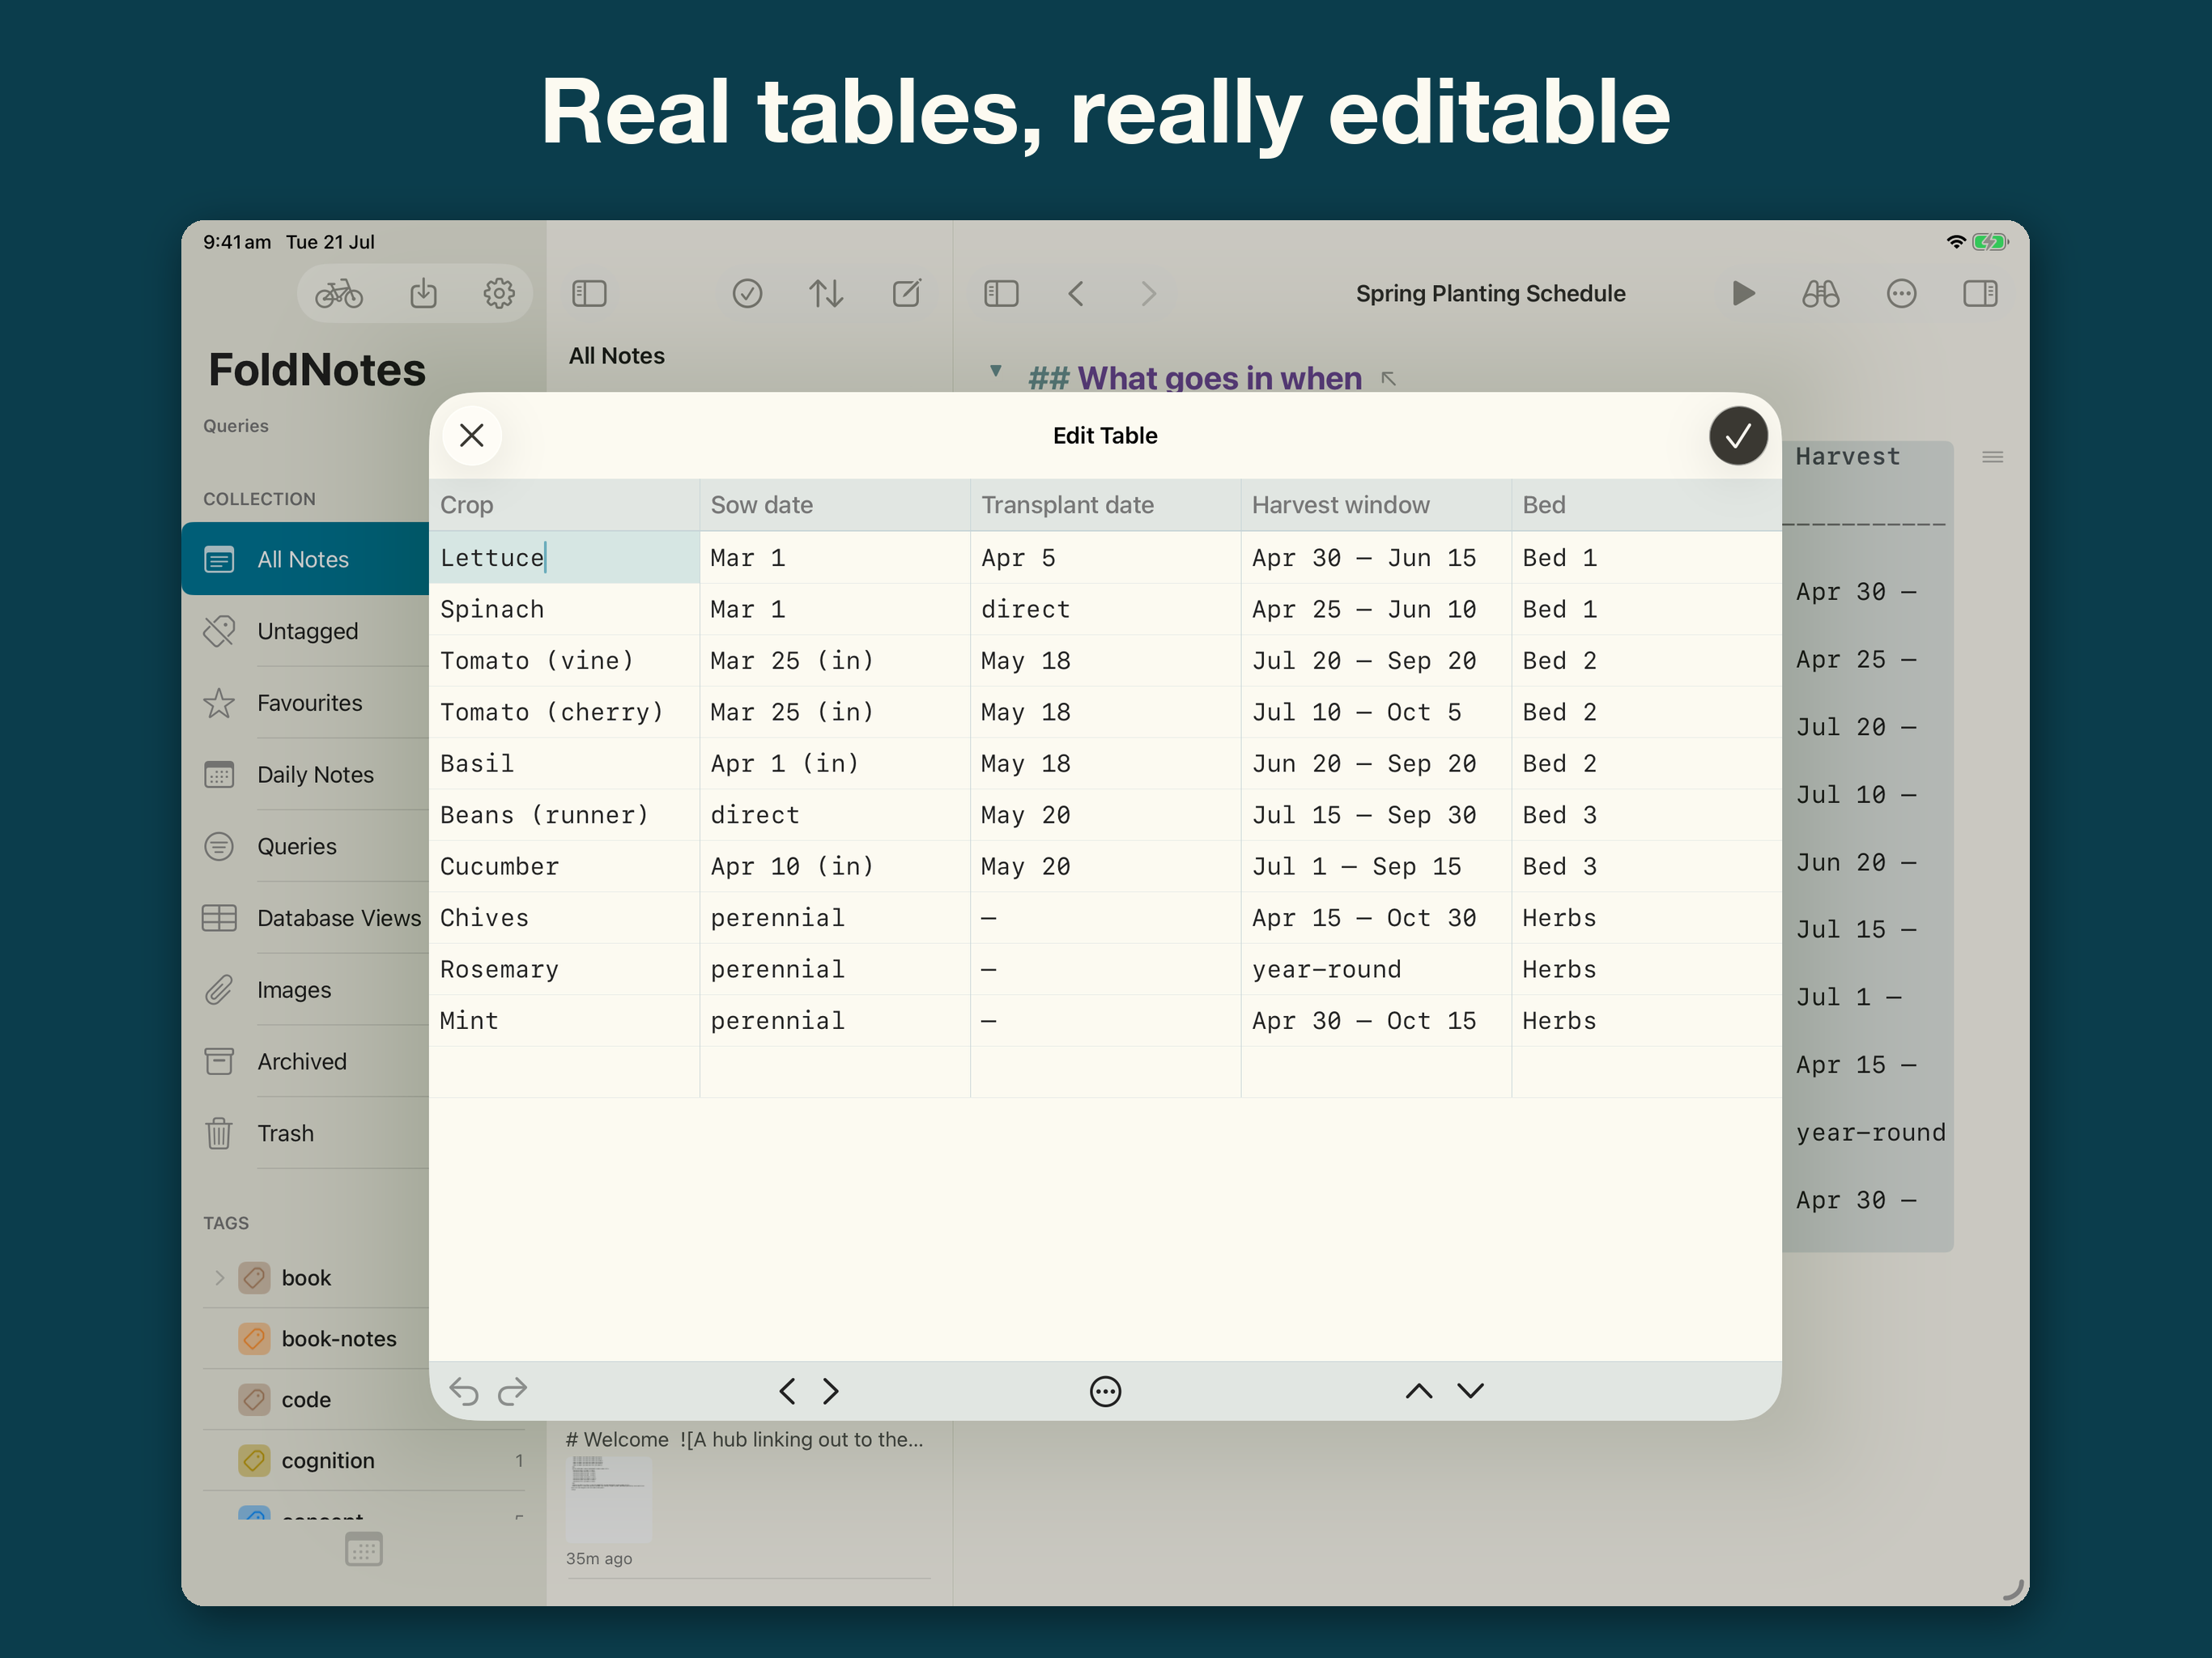2212x1658 pixels.
Task: Select the 'Apr 10 (in)' sow date cell
Action: (x=835, y=866)
